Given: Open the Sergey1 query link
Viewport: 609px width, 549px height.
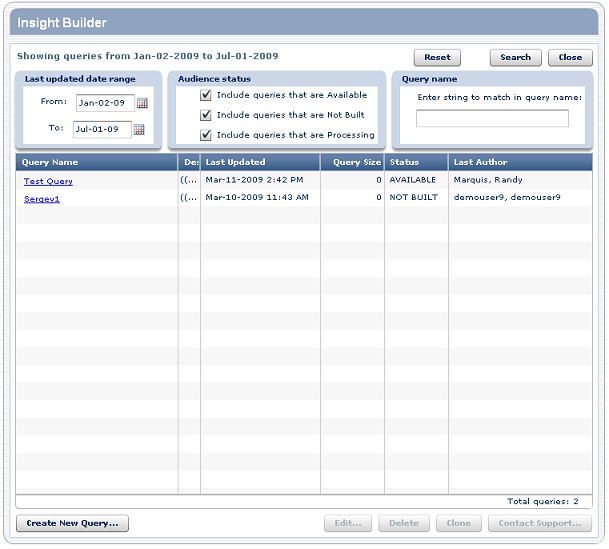Looking at the screenshot, I should [42, 198].
